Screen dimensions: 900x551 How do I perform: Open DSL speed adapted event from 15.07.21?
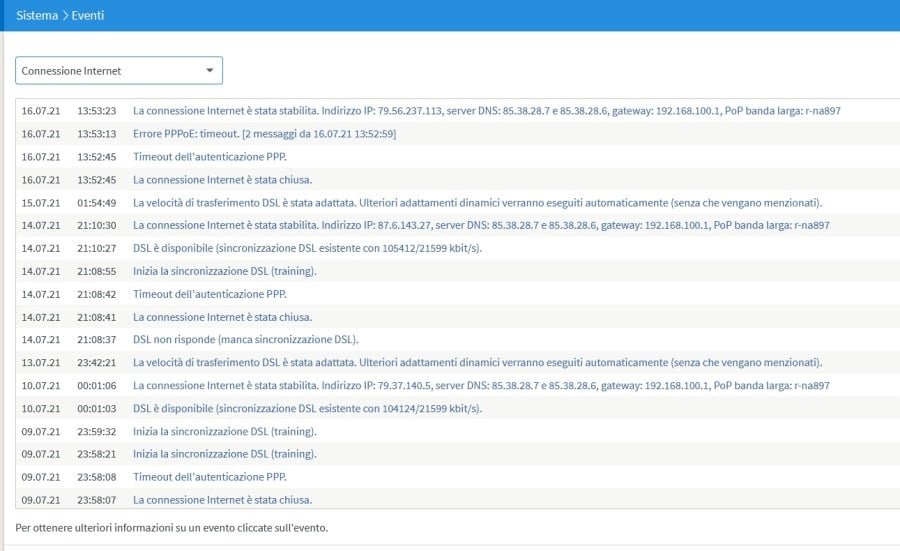tap(477, 203)
